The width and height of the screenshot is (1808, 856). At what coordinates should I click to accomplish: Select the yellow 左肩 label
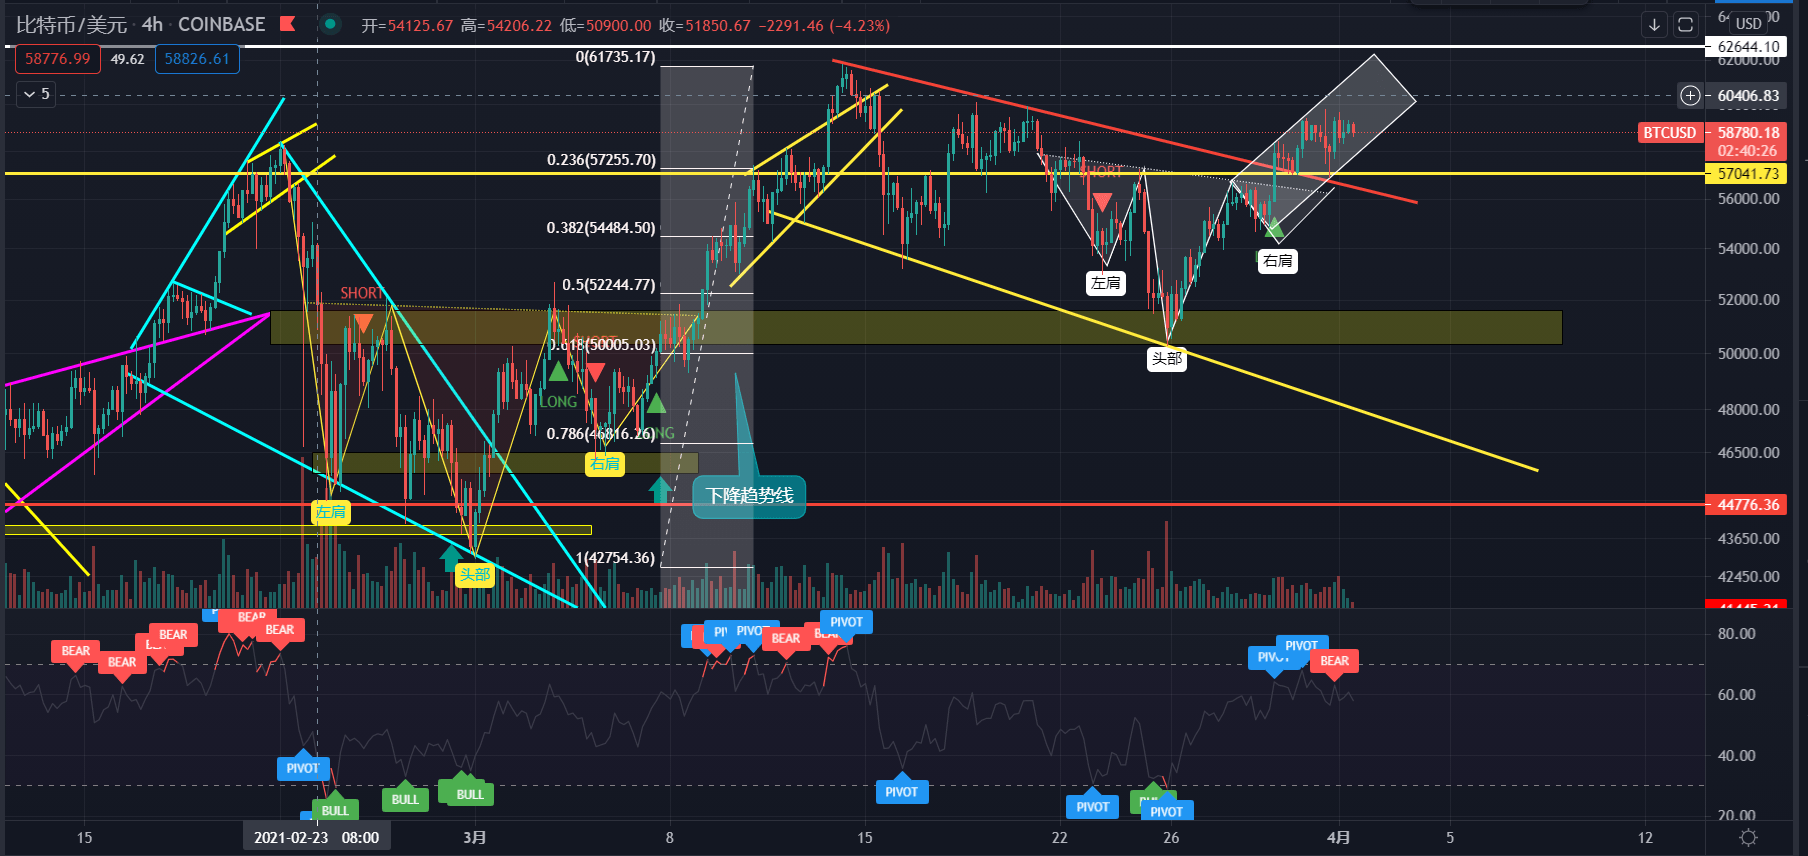(x=331, y=513)
